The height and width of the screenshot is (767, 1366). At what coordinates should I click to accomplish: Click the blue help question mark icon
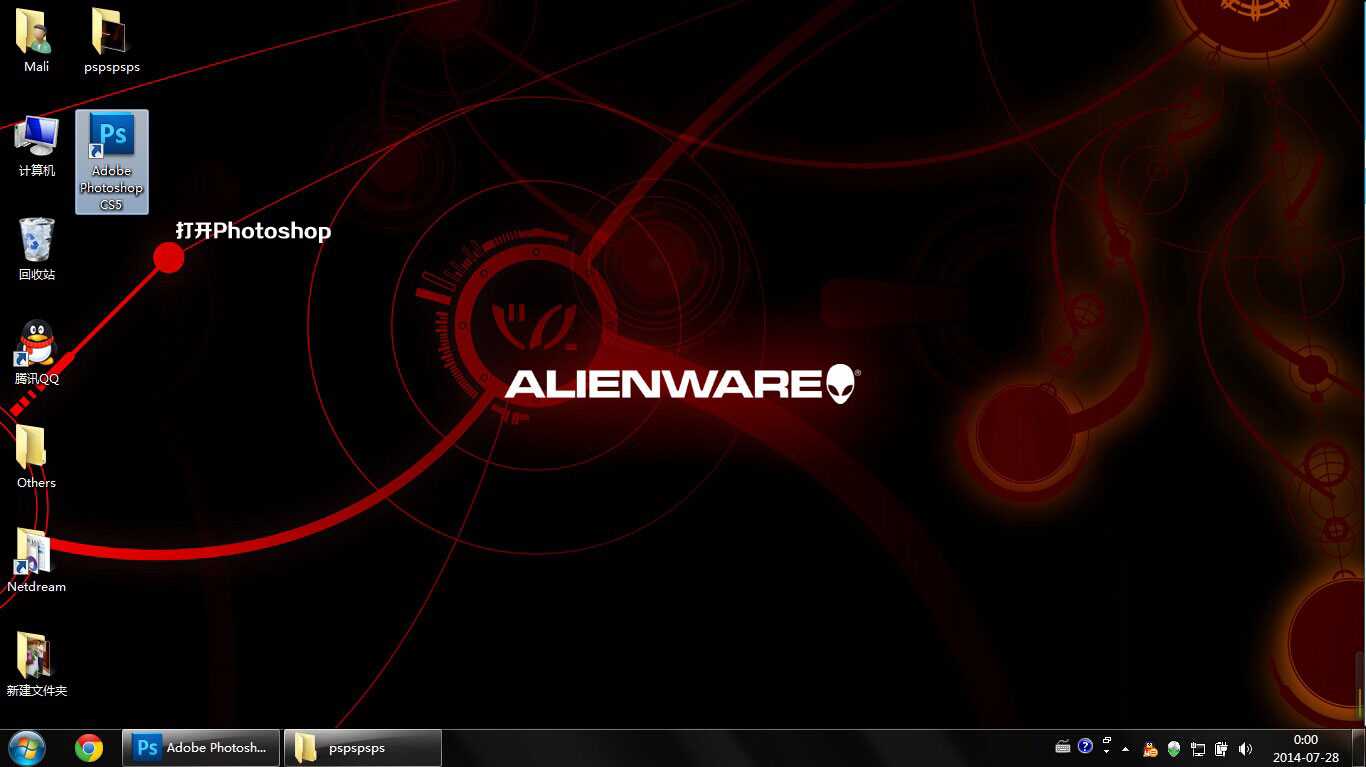pos(1085,746)
